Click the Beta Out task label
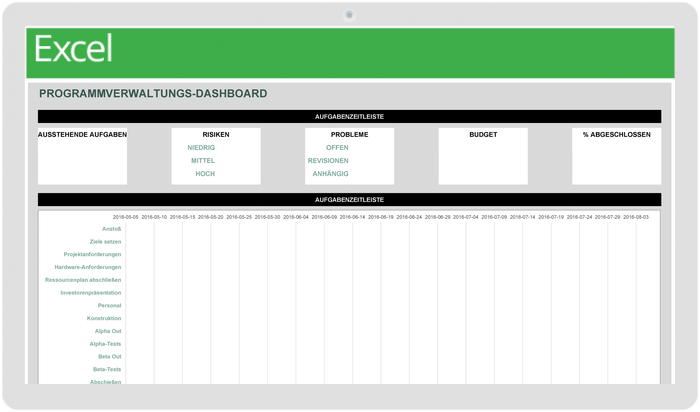Image resolution: width=700 pixels, height=412 pixels. pos(110,357)
